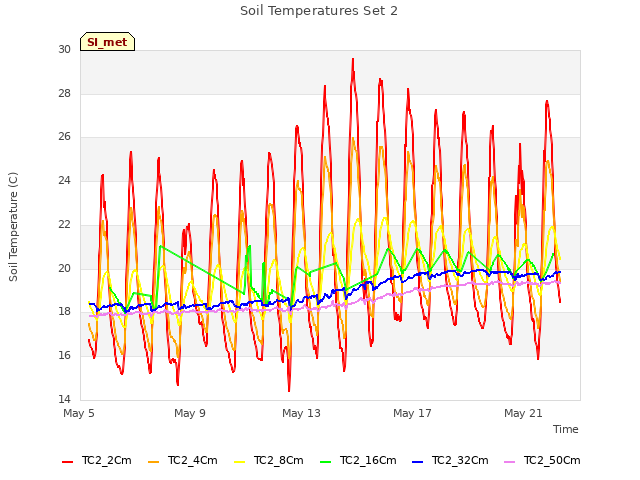Screen dimensions: 640x480
Task: Click the 18 y-axis tick label
Action: [x=64, y=312]
